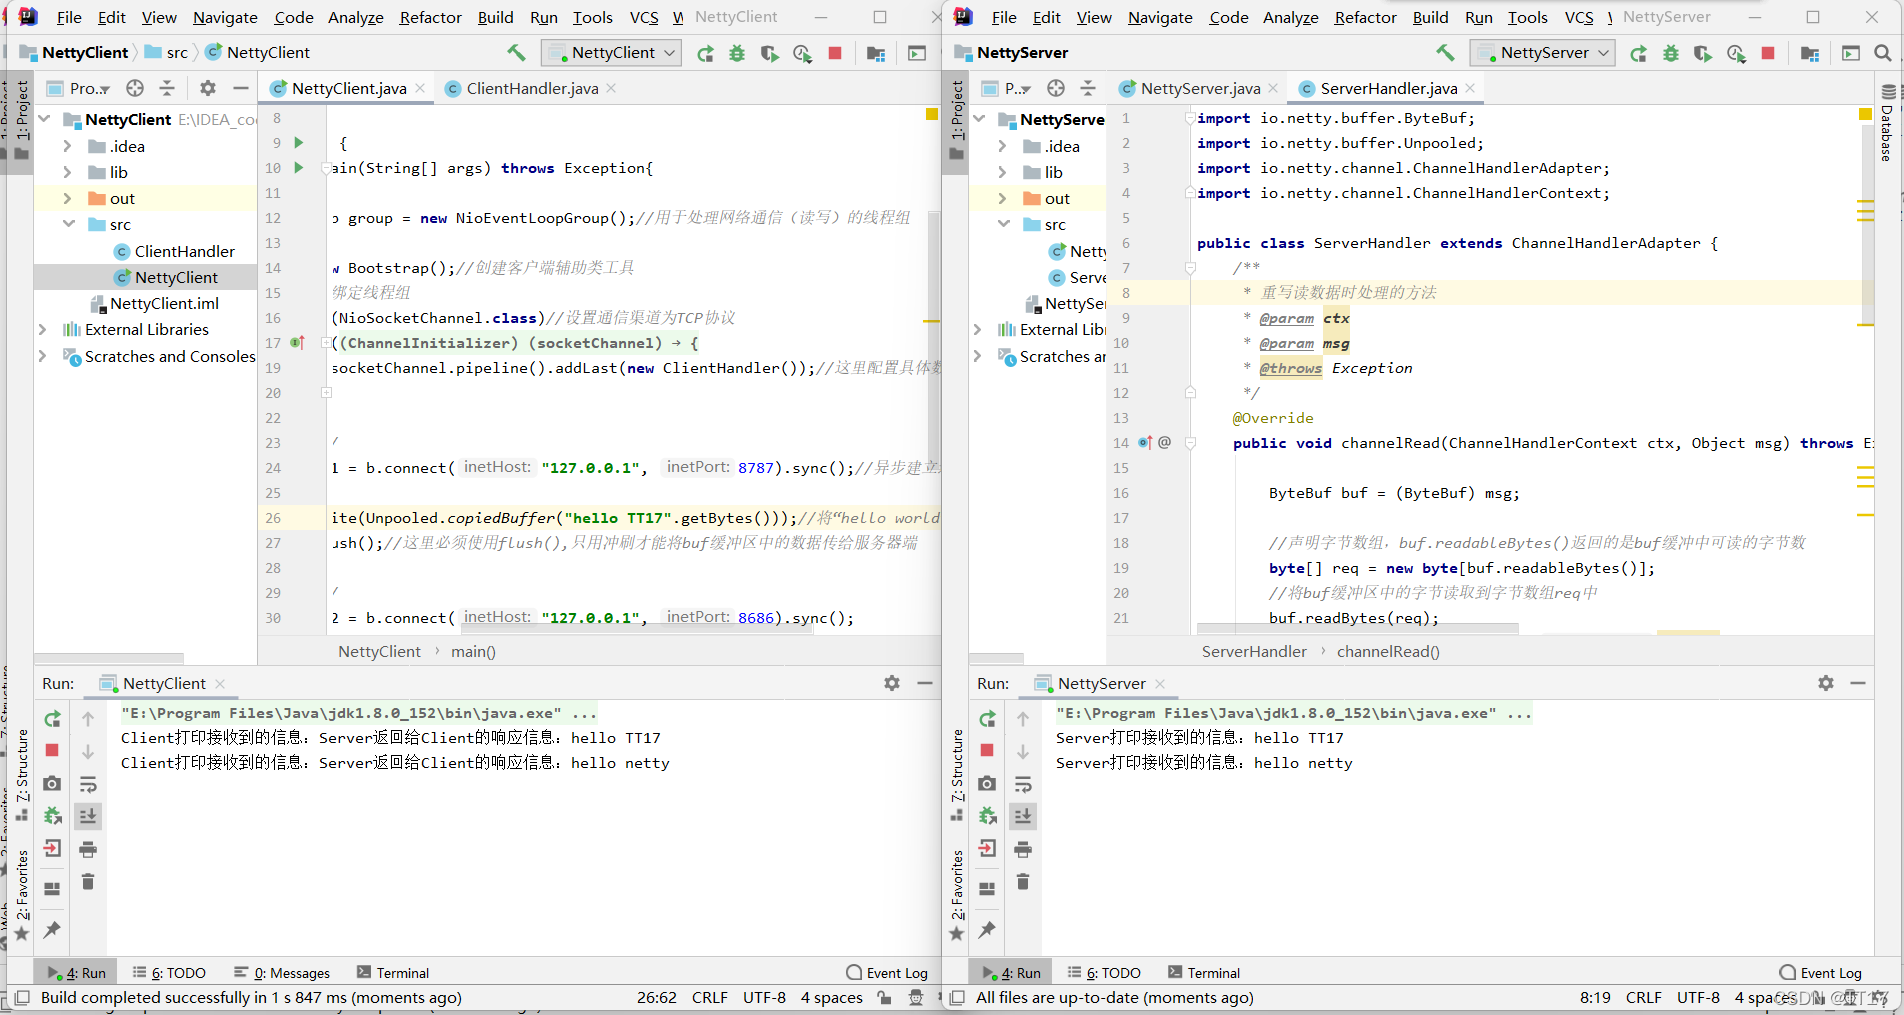Toggle Structure tool window stripe in NettyServer

957,775
